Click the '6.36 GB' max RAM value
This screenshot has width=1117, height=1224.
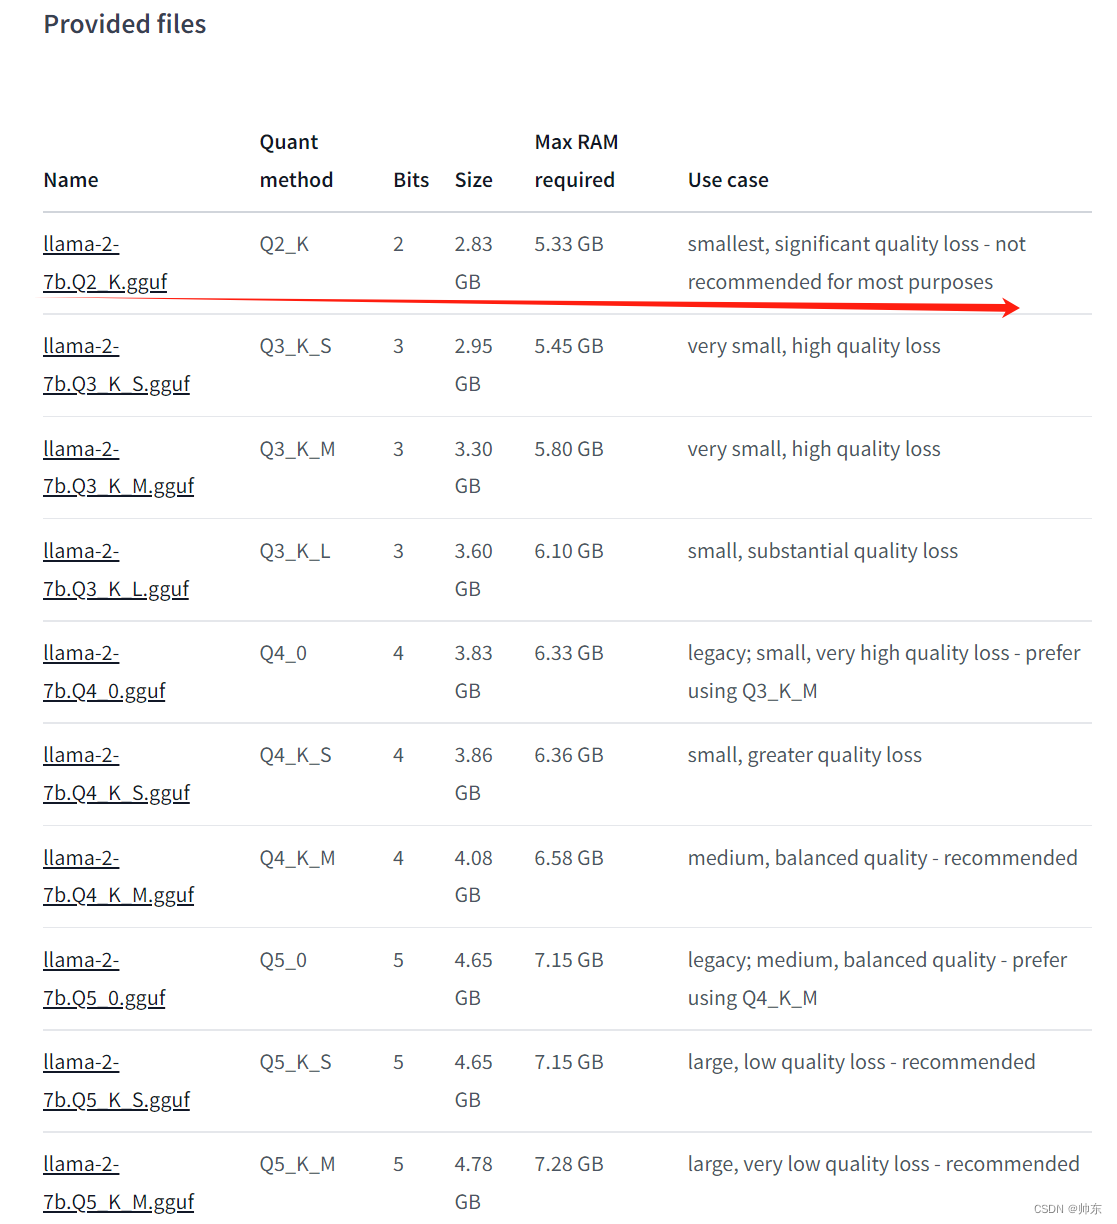[569, 755]
